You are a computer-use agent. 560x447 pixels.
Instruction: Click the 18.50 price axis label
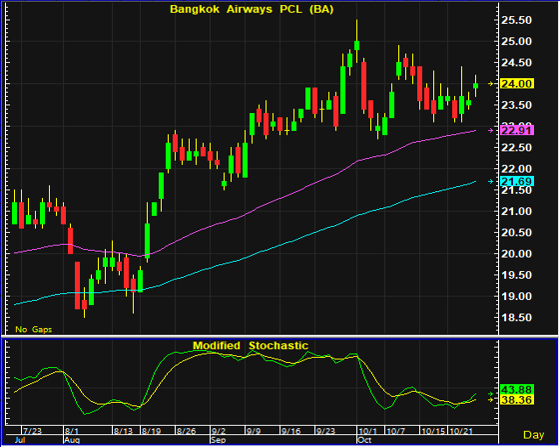coord(516,317)
